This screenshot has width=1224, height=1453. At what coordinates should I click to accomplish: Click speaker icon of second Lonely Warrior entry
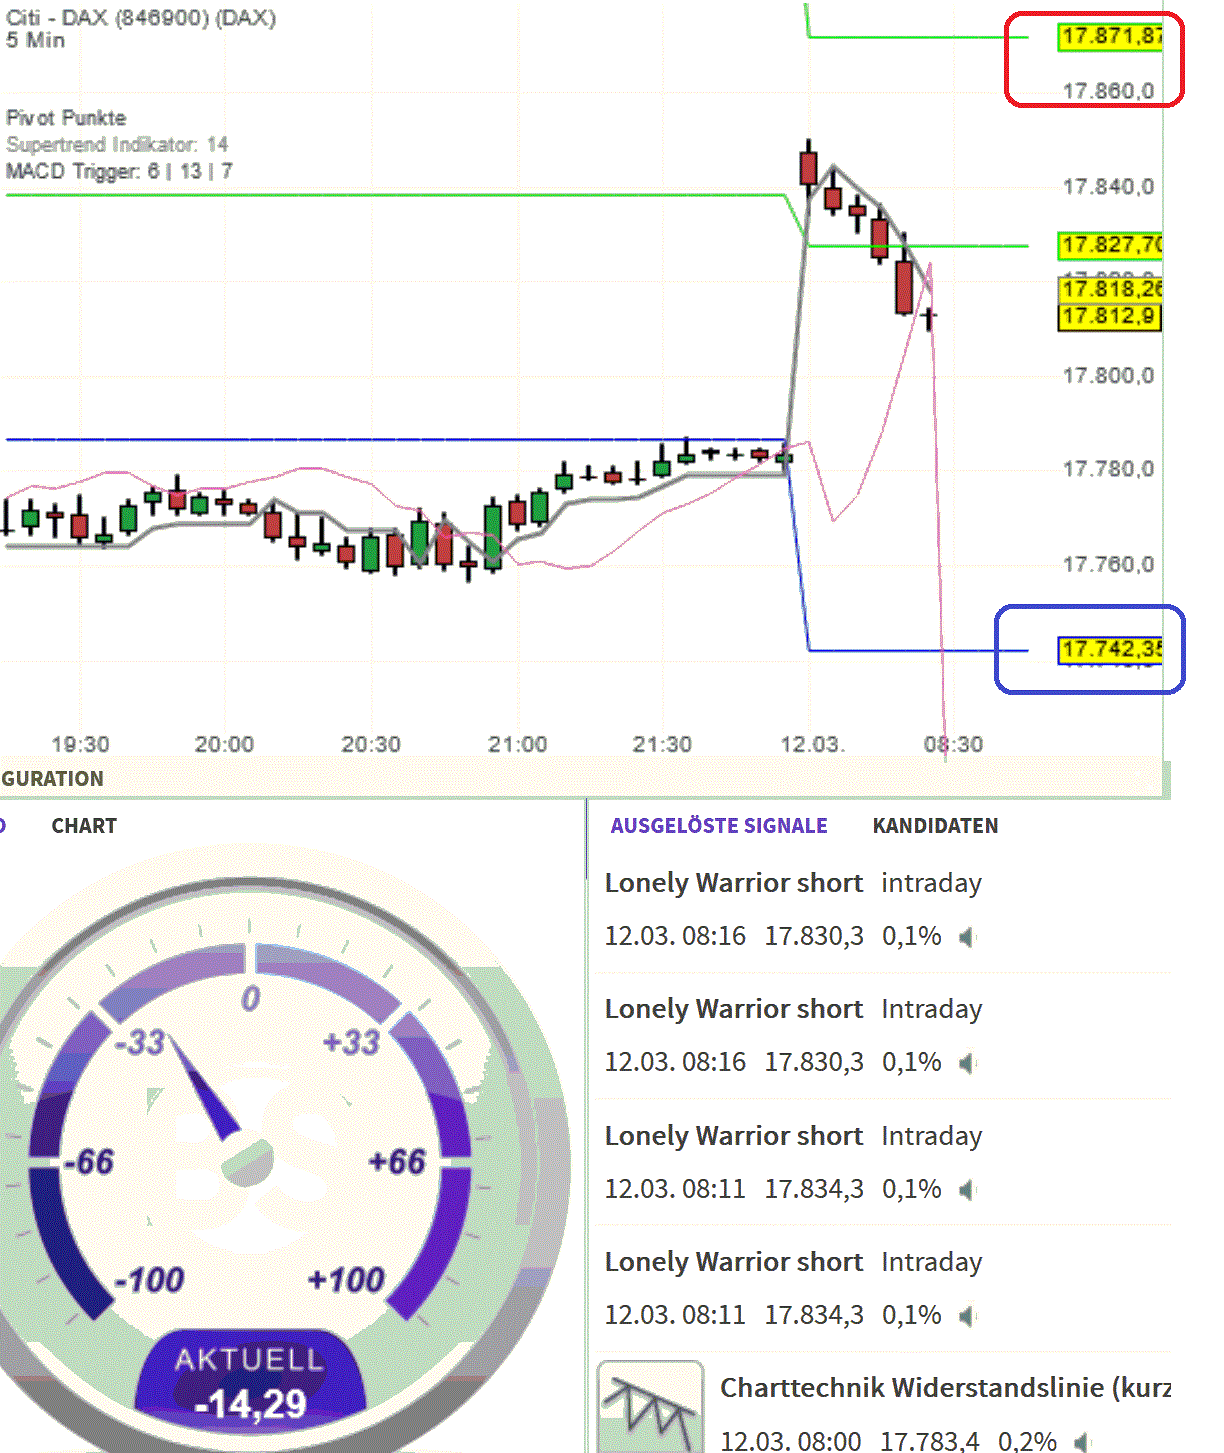pos(968,1062)
